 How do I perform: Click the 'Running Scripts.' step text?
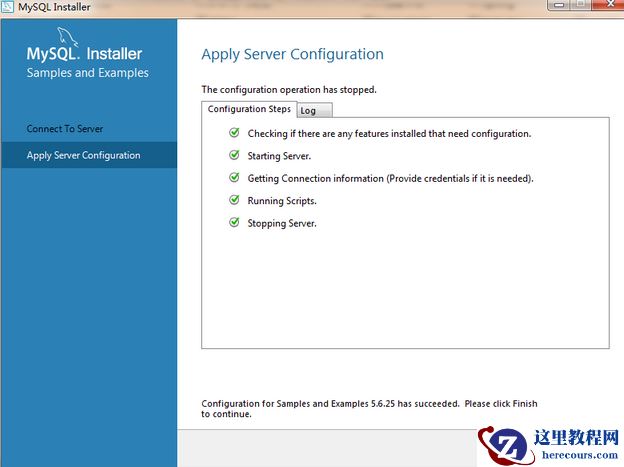[x=282, y=201]
